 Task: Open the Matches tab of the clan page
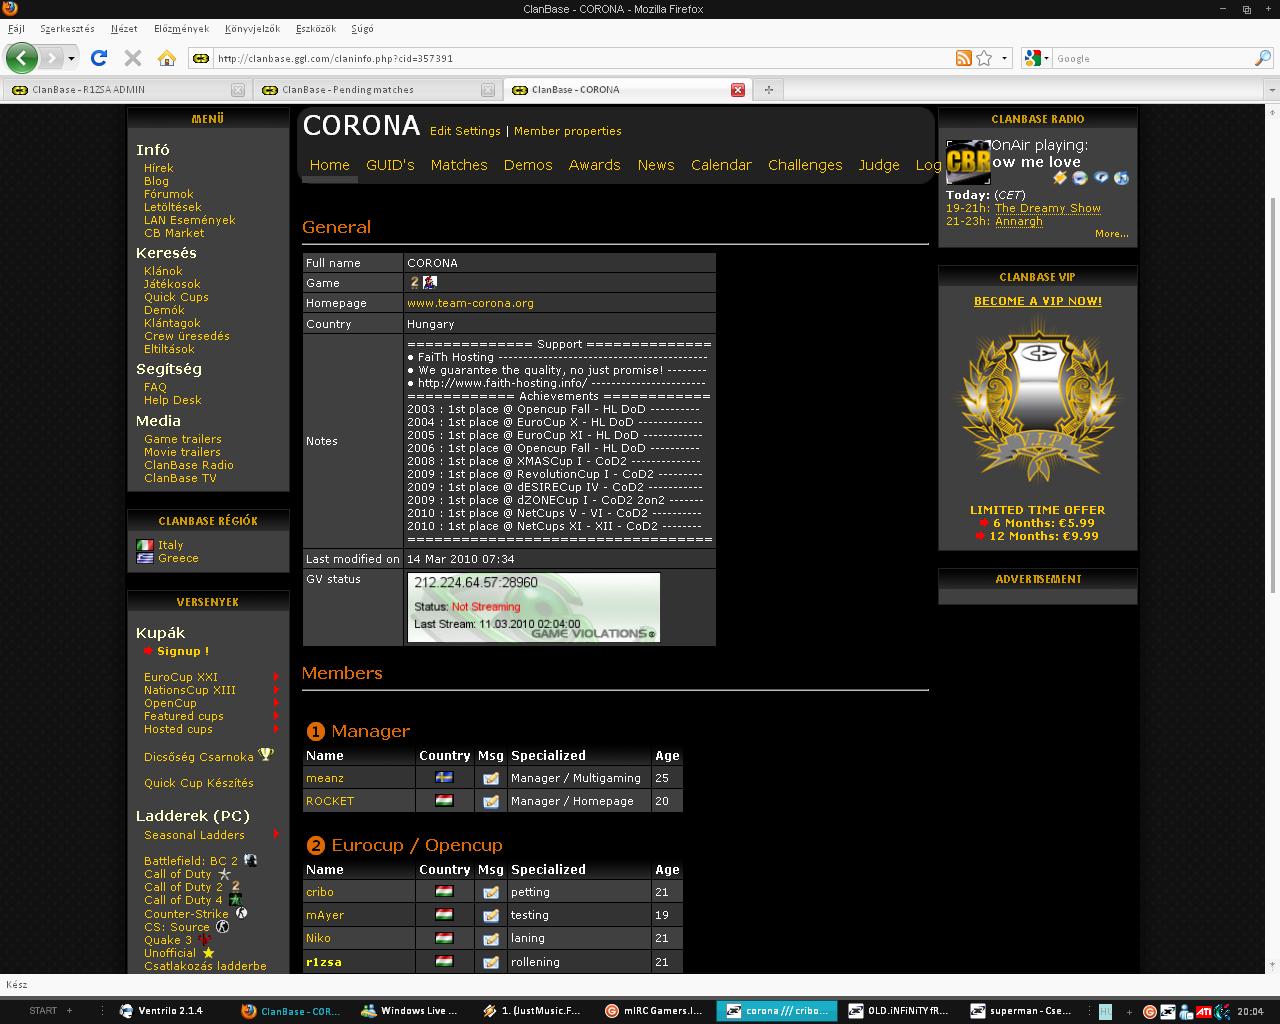click(459, 165)
